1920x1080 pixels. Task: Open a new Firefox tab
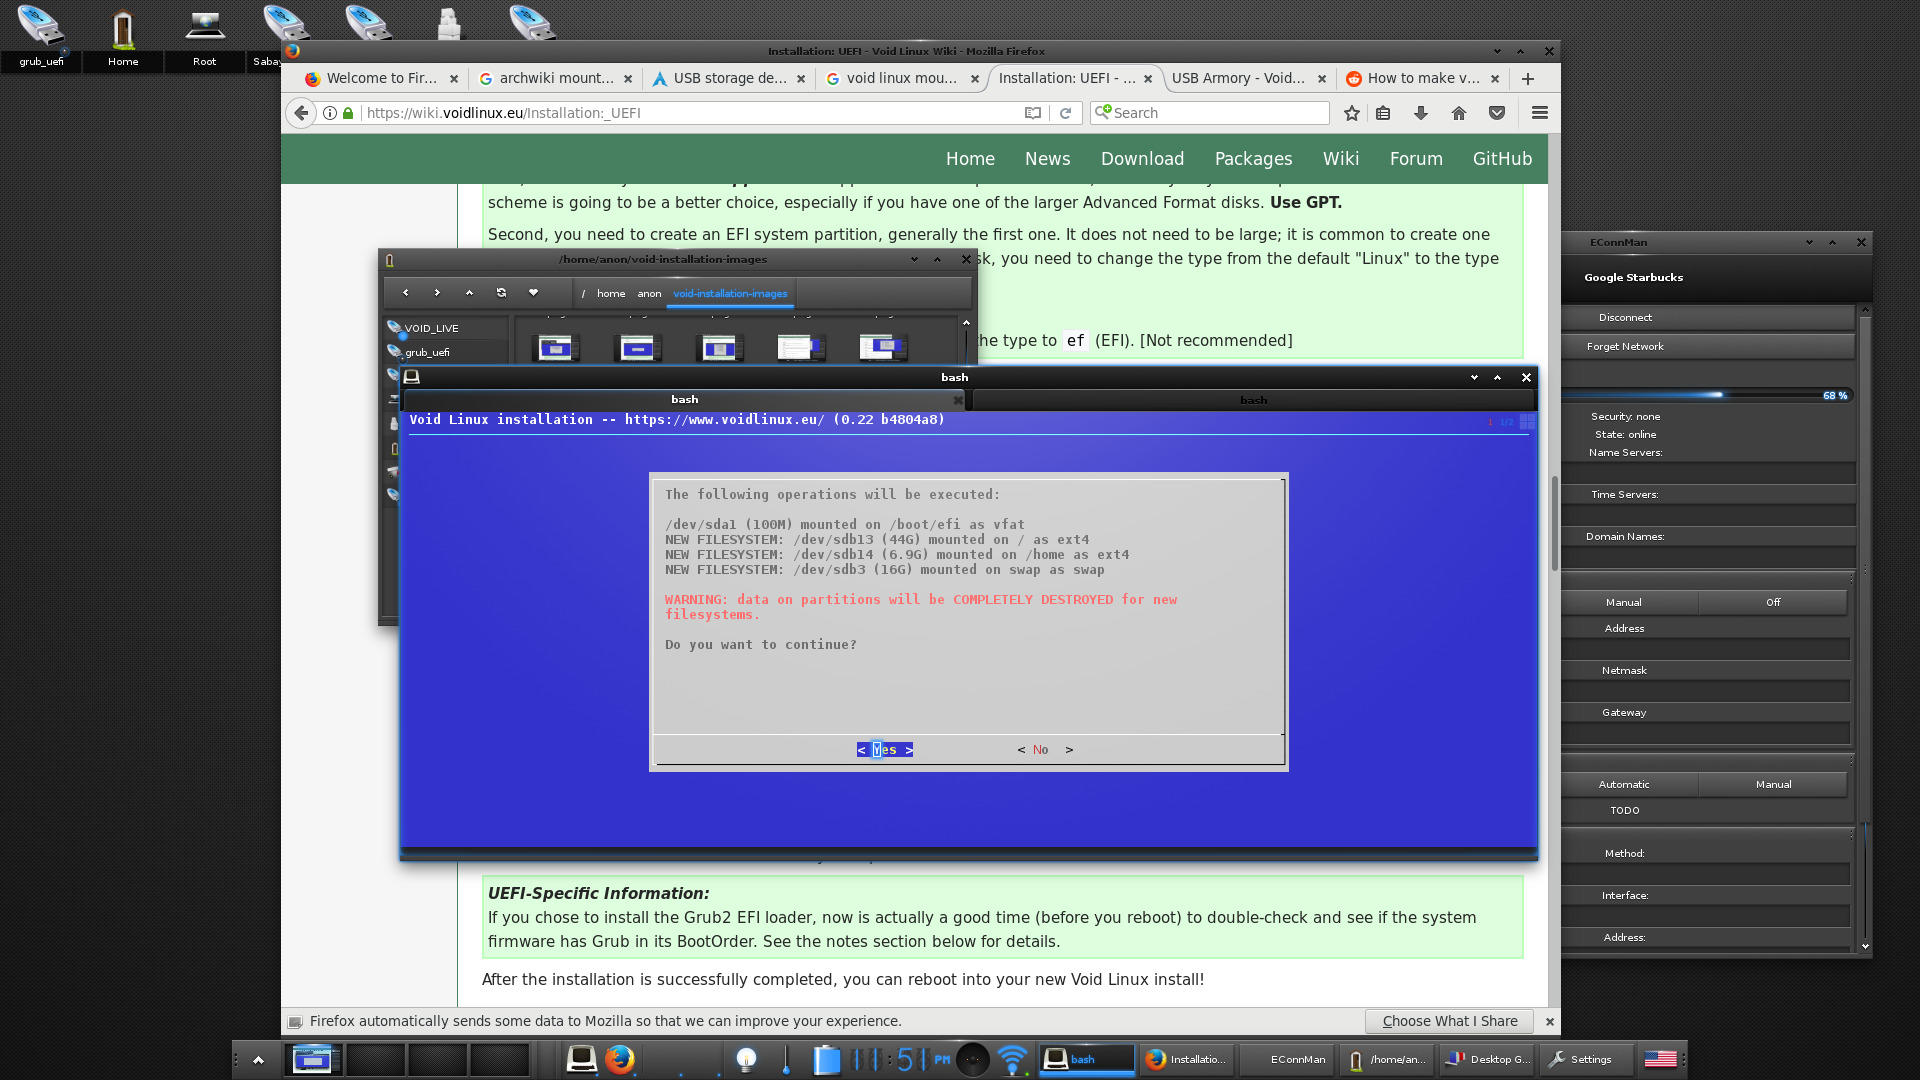(1528, 79)
